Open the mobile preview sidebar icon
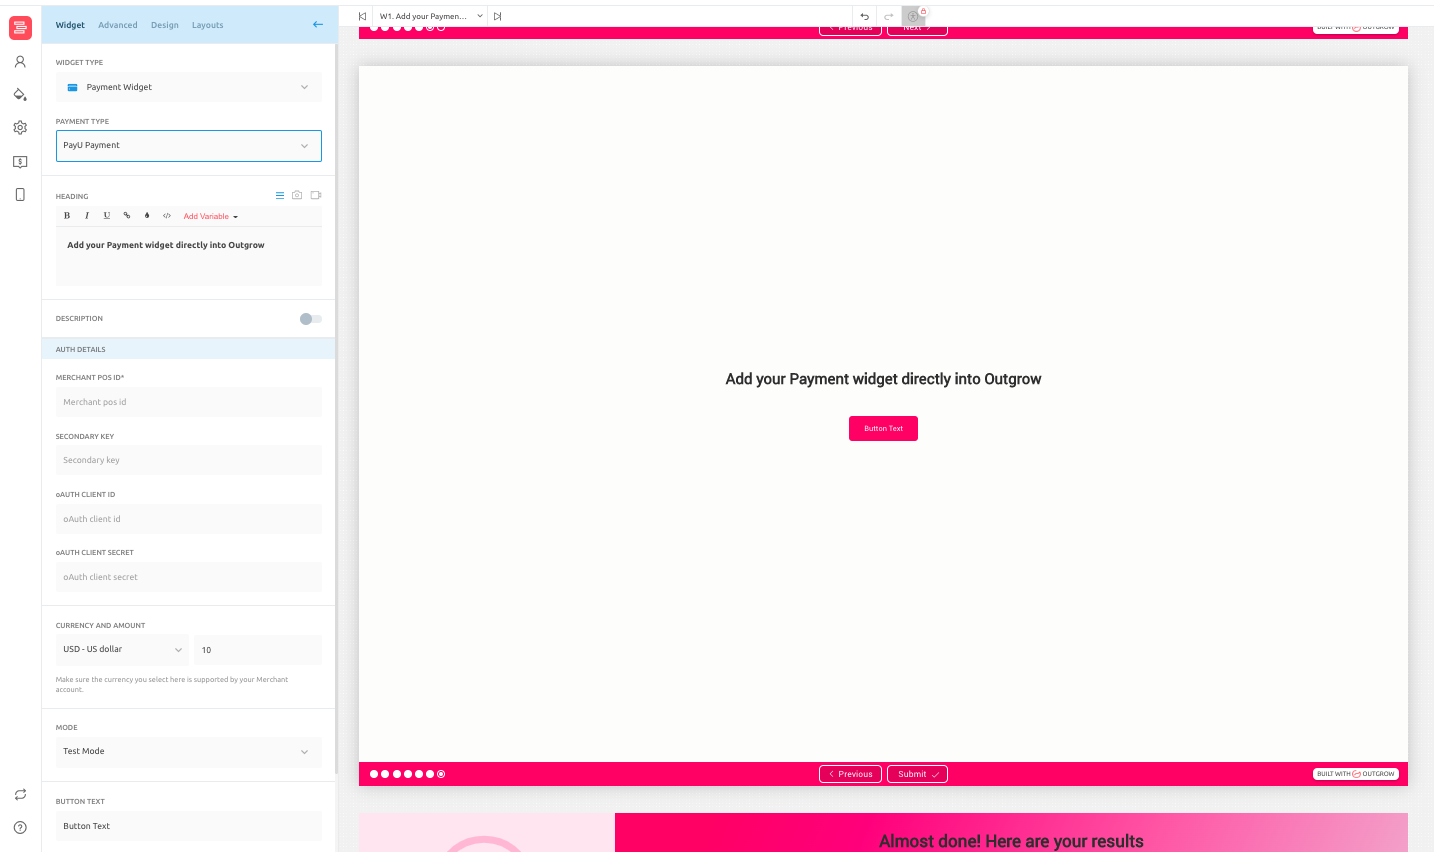 coord(20,195)
